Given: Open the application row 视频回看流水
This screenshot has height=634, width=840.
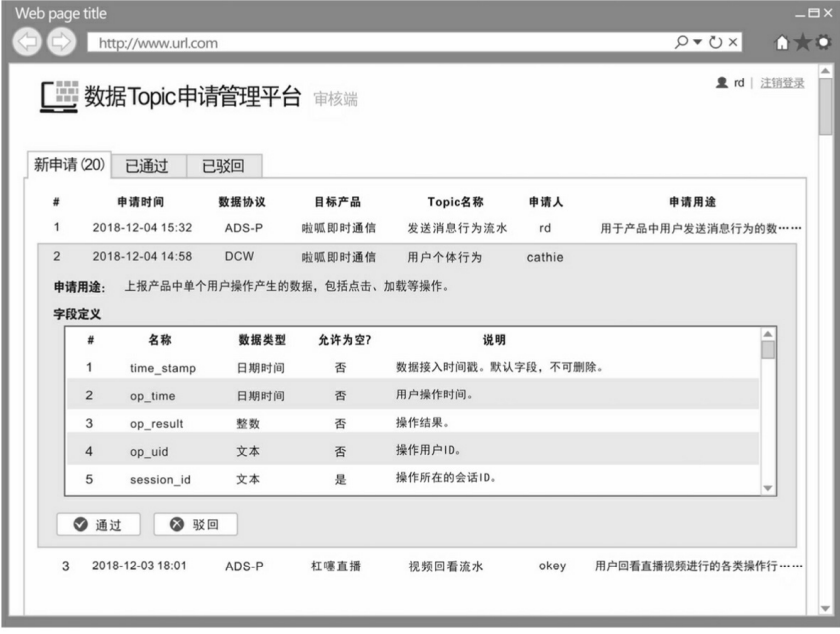Looking at the screenshot, I should 422,566.
